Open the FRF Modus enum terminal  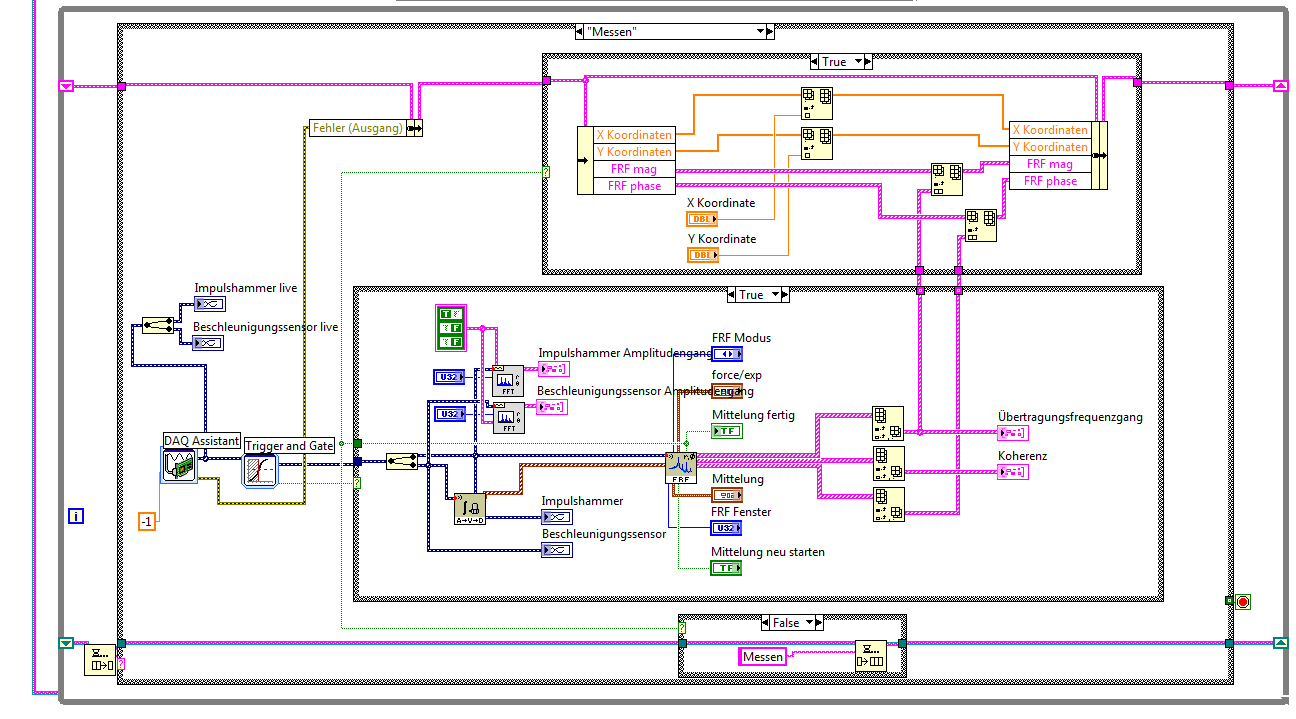(x=727, y=354)
